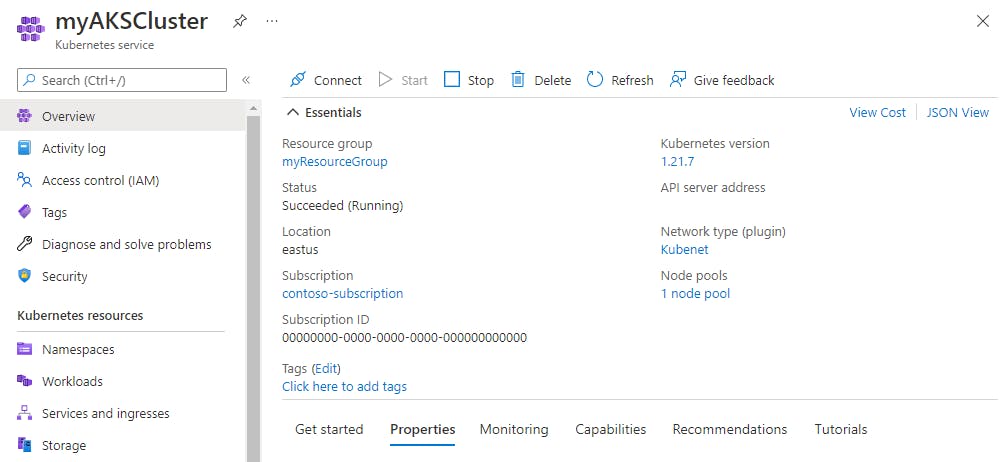Open the JSON View link

[958, 112]
